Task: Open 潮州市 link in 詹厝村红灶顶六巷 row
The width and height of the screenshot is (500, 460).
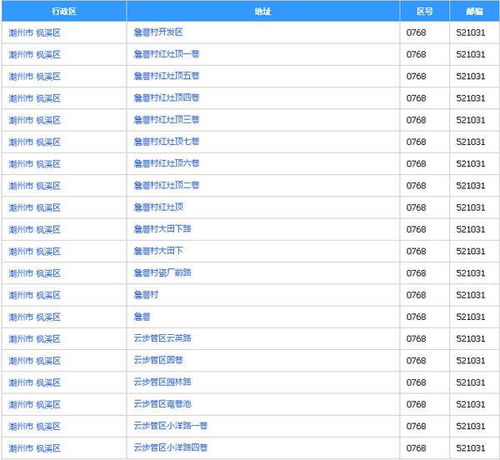Action: (21, 164)
